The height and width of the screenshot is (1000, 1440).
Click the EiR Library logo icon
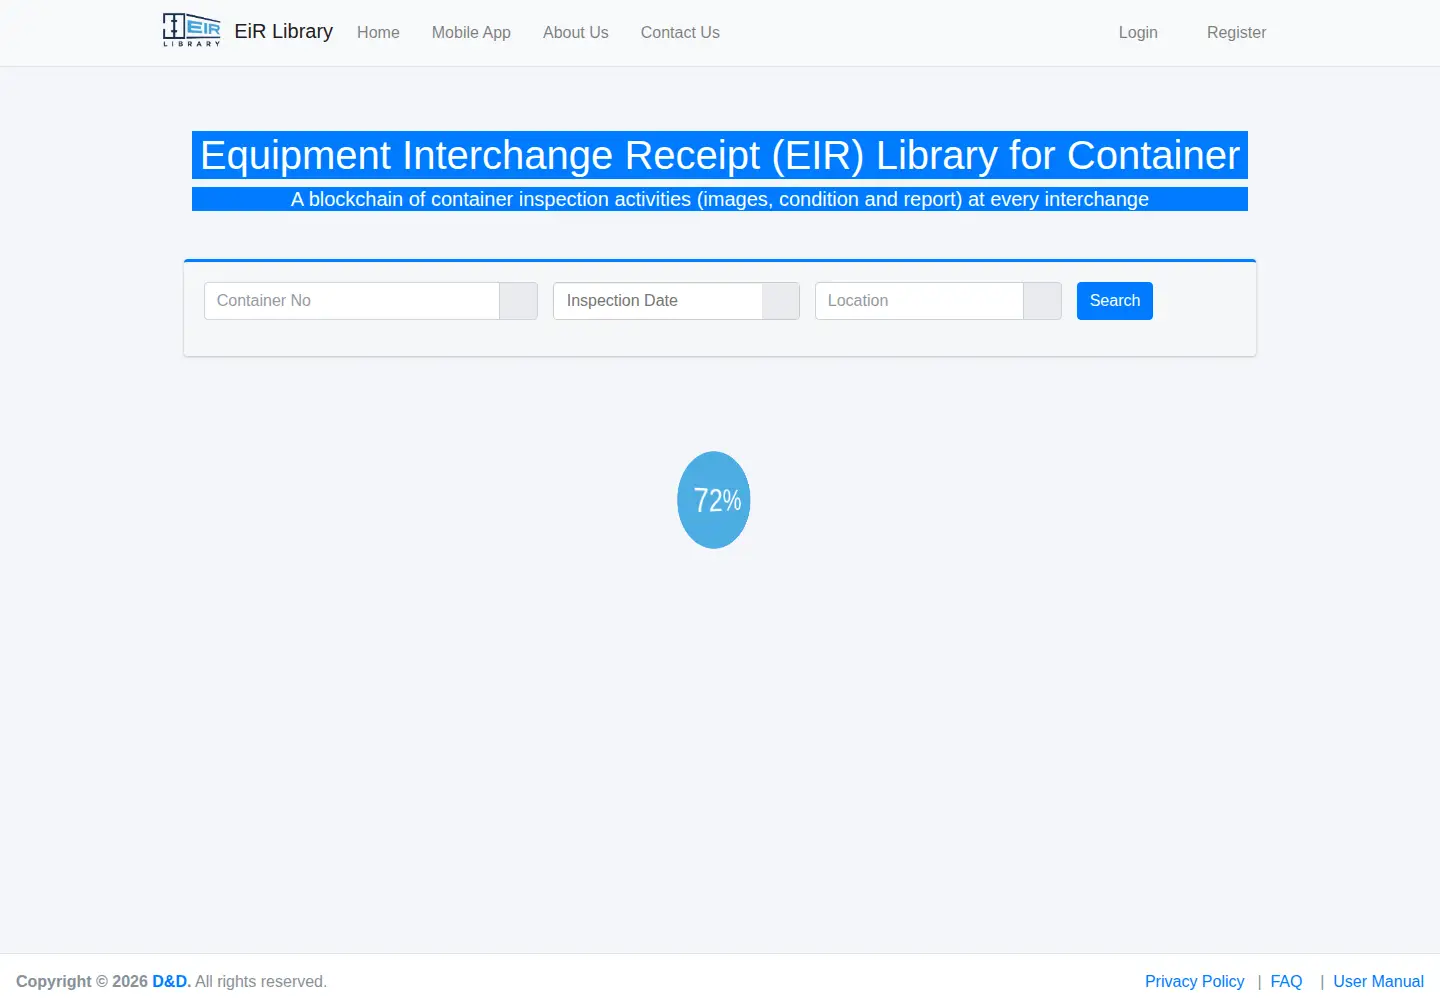(x=192, y=30)
